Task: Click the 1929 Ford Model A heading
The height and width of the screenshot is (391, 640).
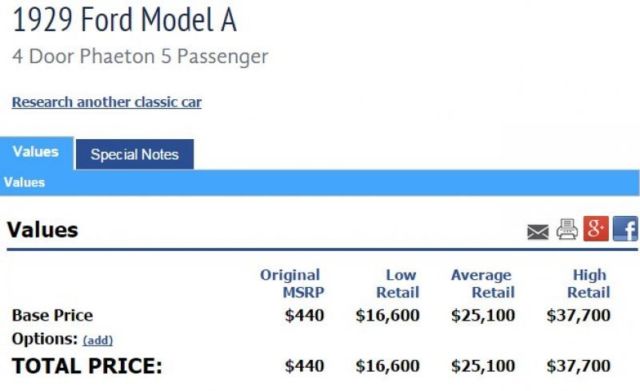Action: pyautogui.click(x=124, y=20)
